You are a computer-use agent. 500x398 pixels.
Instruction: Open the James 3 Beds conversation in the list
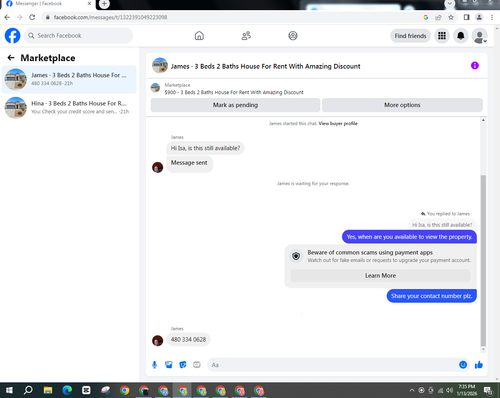pos(69,79)
